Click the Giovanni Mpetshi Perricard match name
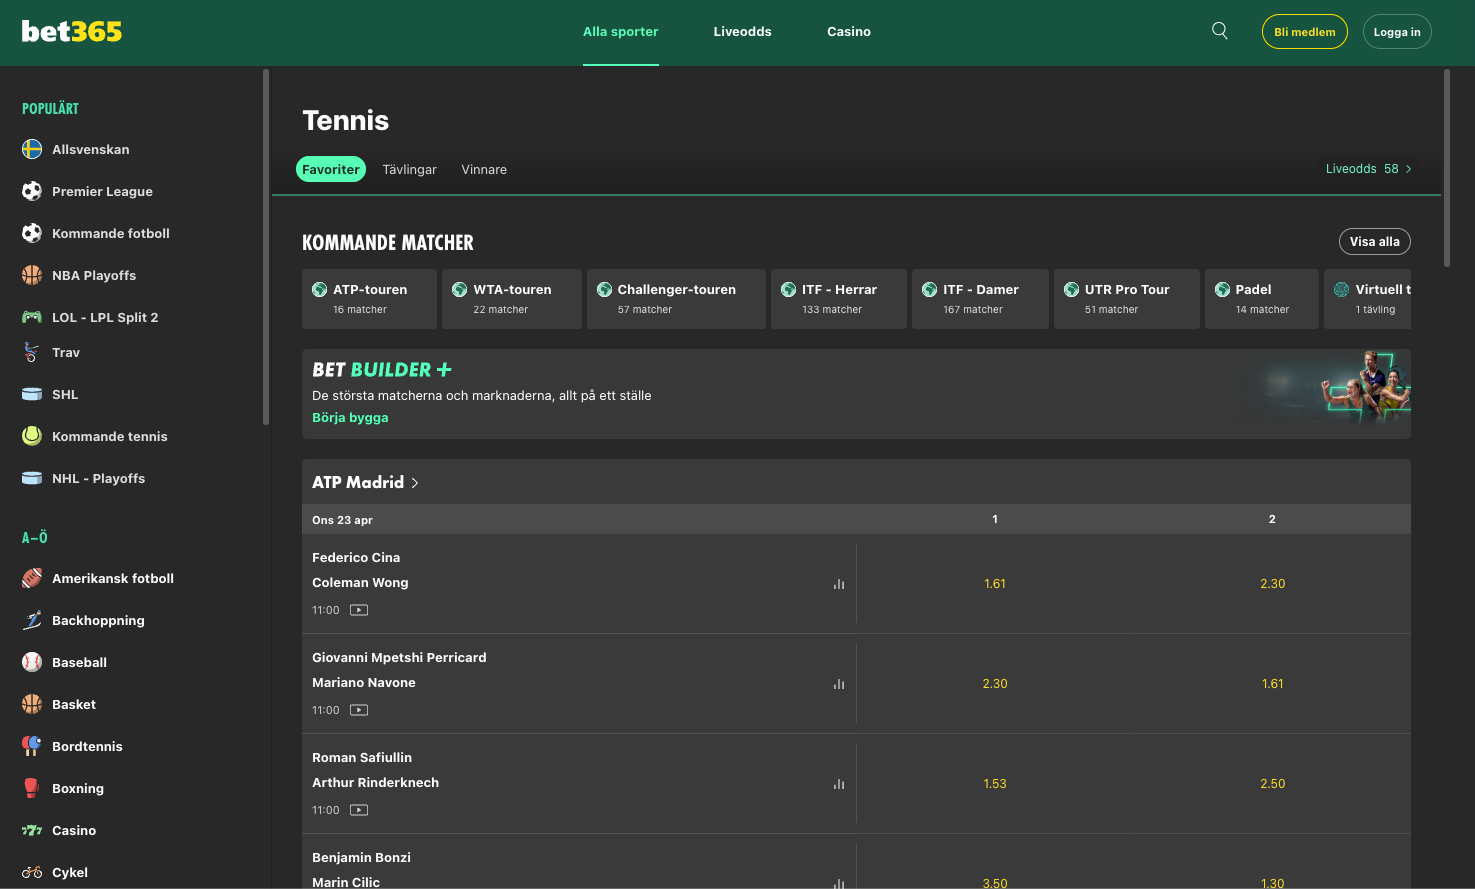1475x889 pixels. (399, 658)
